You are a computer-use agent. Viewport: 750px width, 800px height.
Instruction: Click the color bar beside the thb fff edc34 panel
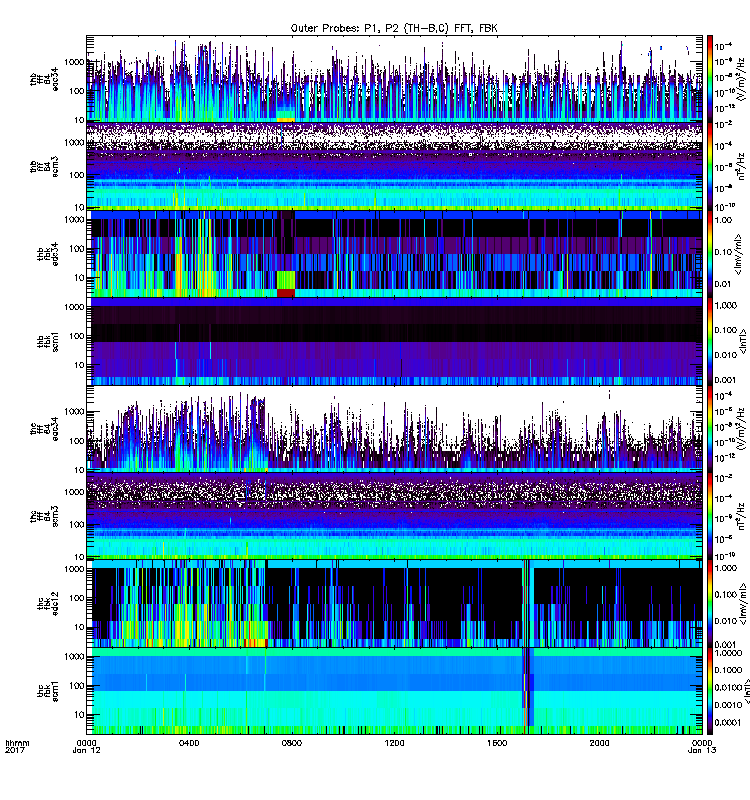[x=710, y=79]
